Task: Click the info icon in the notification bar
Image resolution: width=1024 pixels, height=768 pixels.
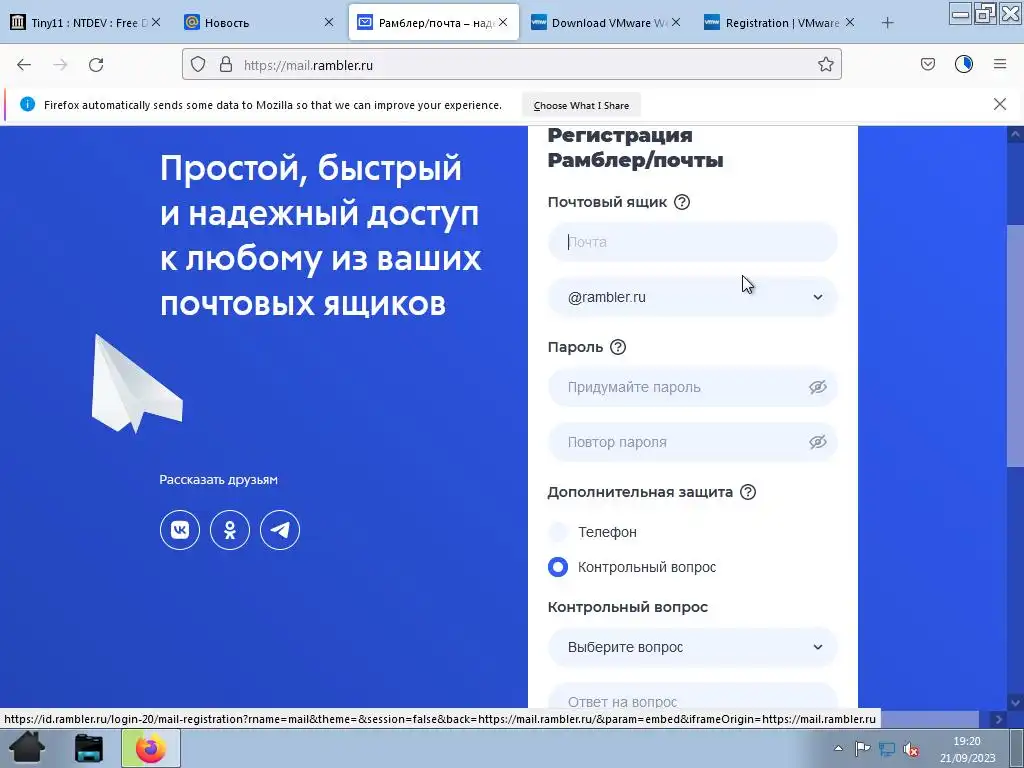Action: (27, 104)
